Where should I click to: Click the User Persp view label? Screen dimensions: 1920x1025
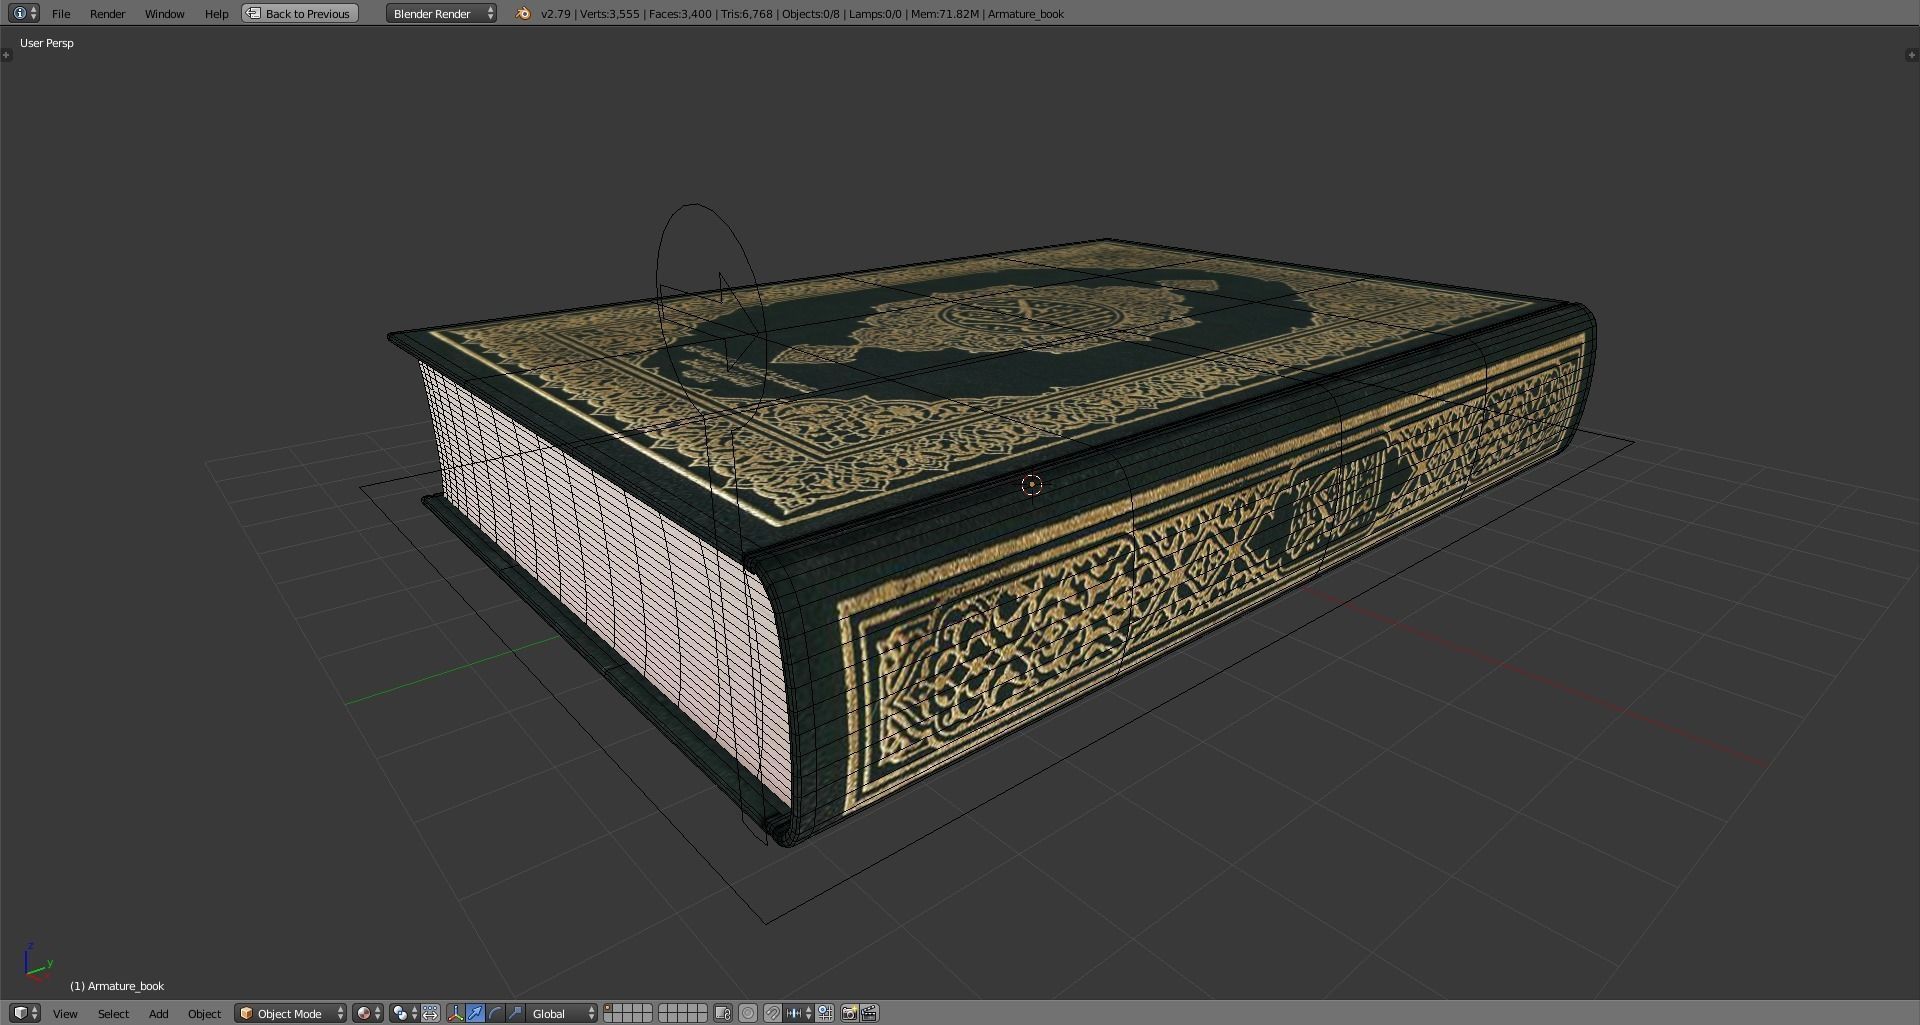pos(47,43)
